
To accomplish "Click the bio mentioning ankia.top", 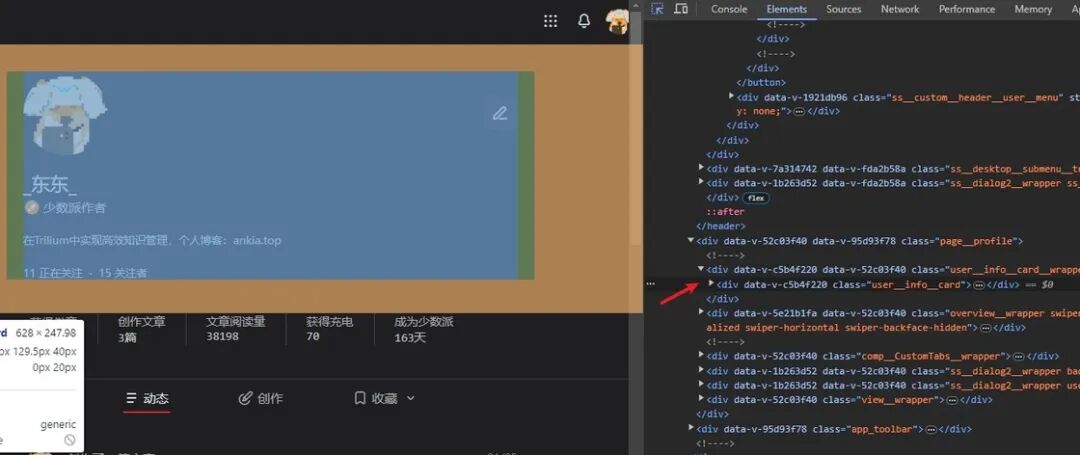I will 152,240.
